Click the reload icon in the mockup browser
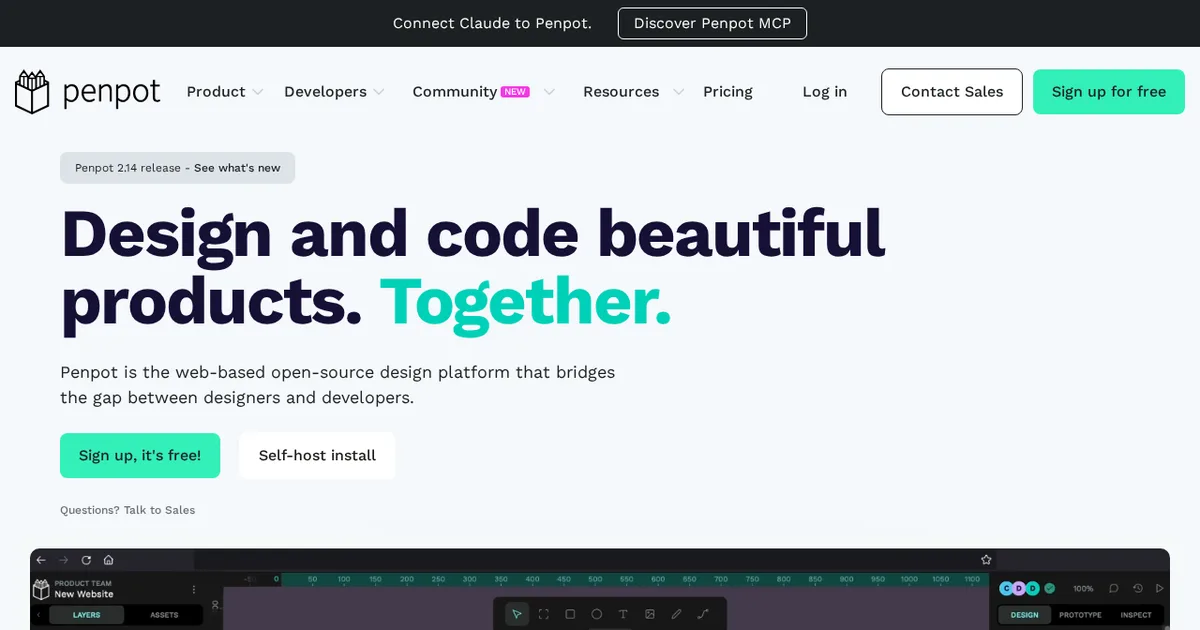 86,560
